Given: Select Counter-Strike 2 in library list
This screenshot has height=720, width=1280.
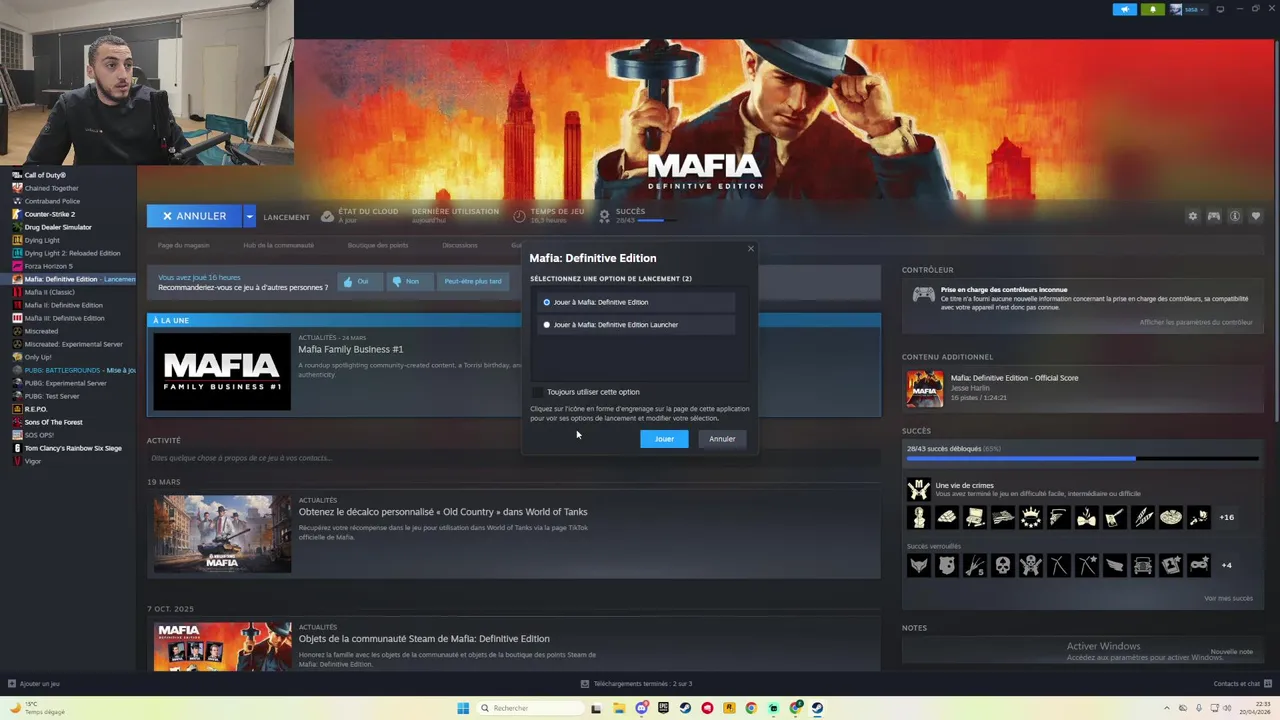Looking at the screenshot, I should click(49, 214).
